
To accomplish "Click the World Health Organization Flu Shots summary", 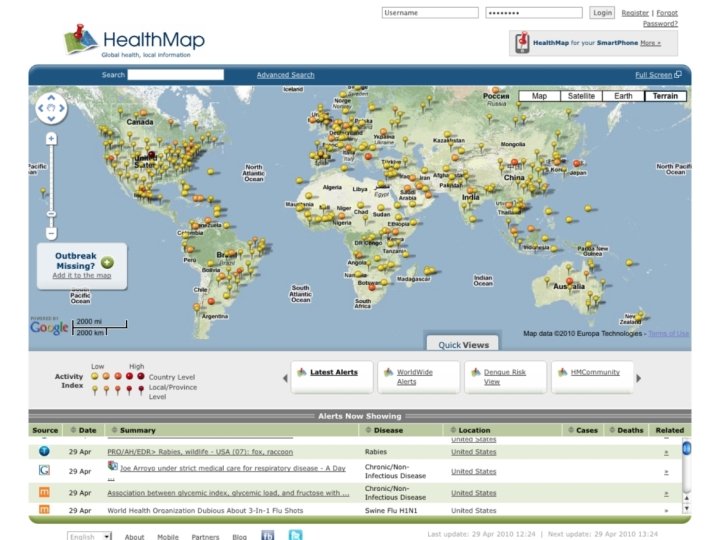I will point(205,510).
